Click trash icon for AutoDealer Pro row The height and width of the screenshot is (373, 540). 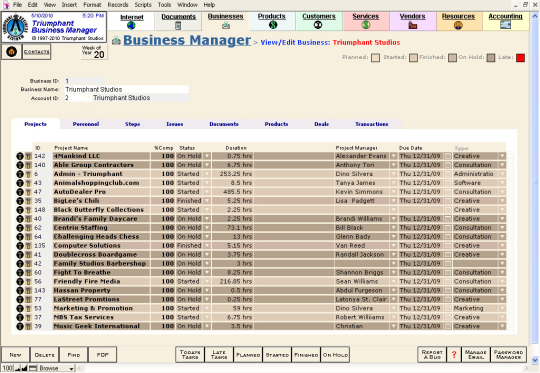pyautogui.click(x=28, y=192)
